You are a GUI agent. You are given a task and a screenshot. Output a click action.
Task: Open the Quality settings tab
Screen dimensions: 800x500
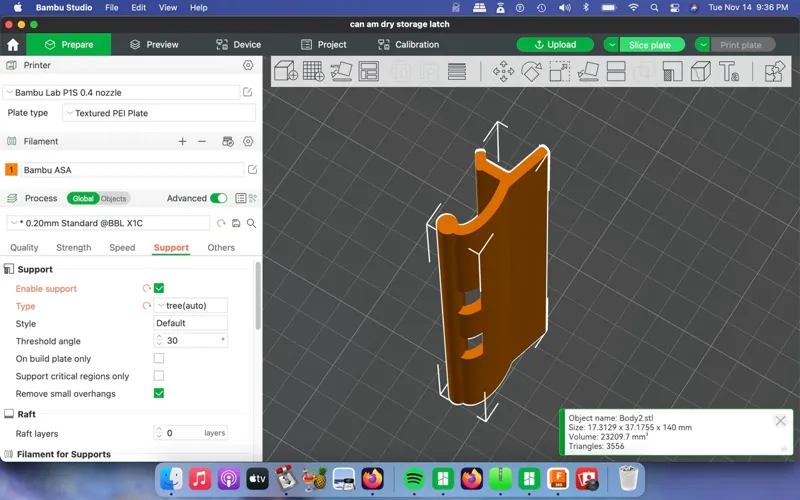24,247
